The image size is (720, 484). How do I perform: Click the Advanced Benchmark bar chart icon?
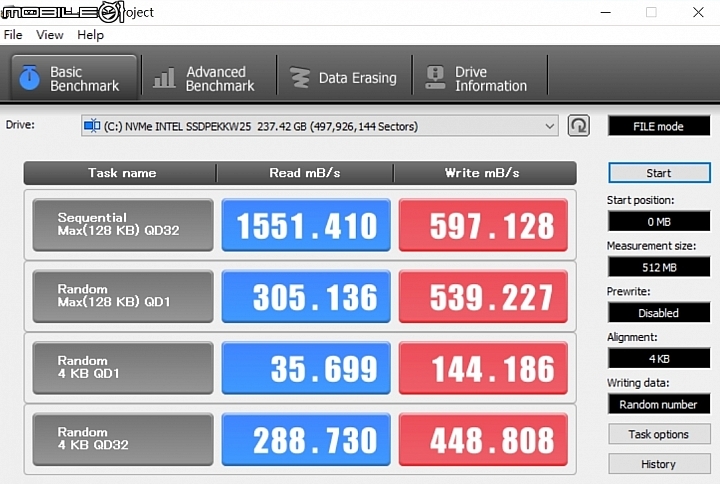click(164, 78)
